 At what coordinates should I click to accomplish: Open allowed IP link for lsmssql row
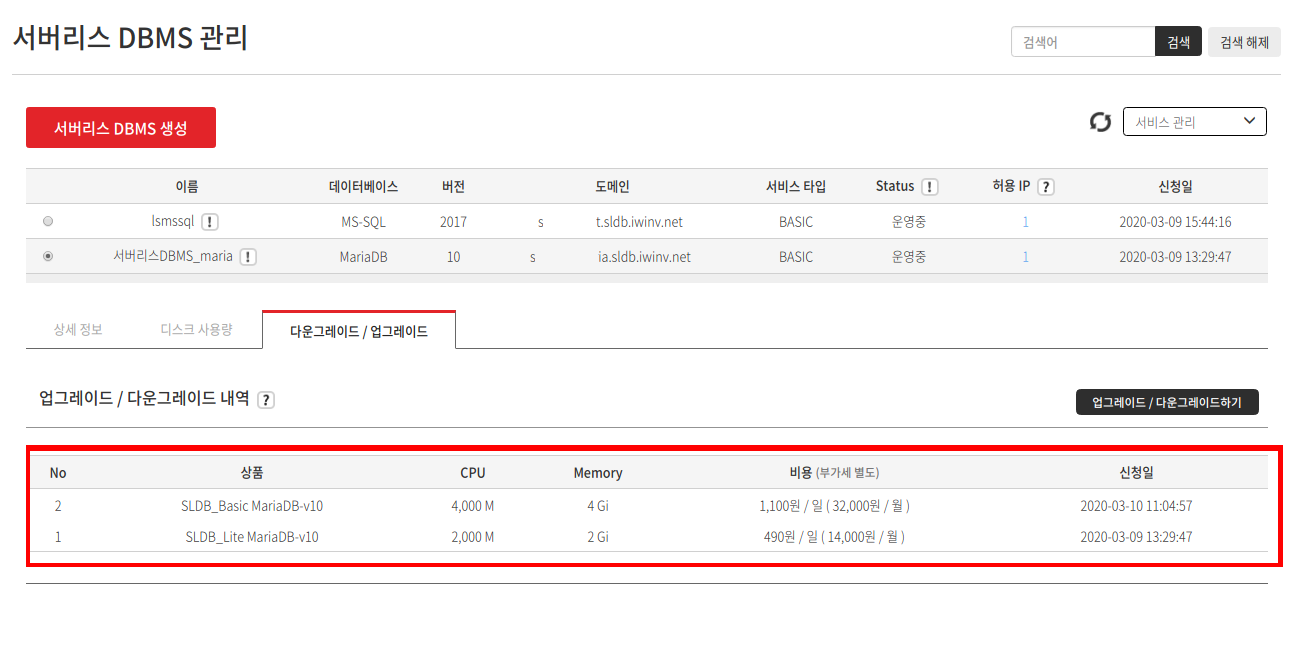point(1025,222)
